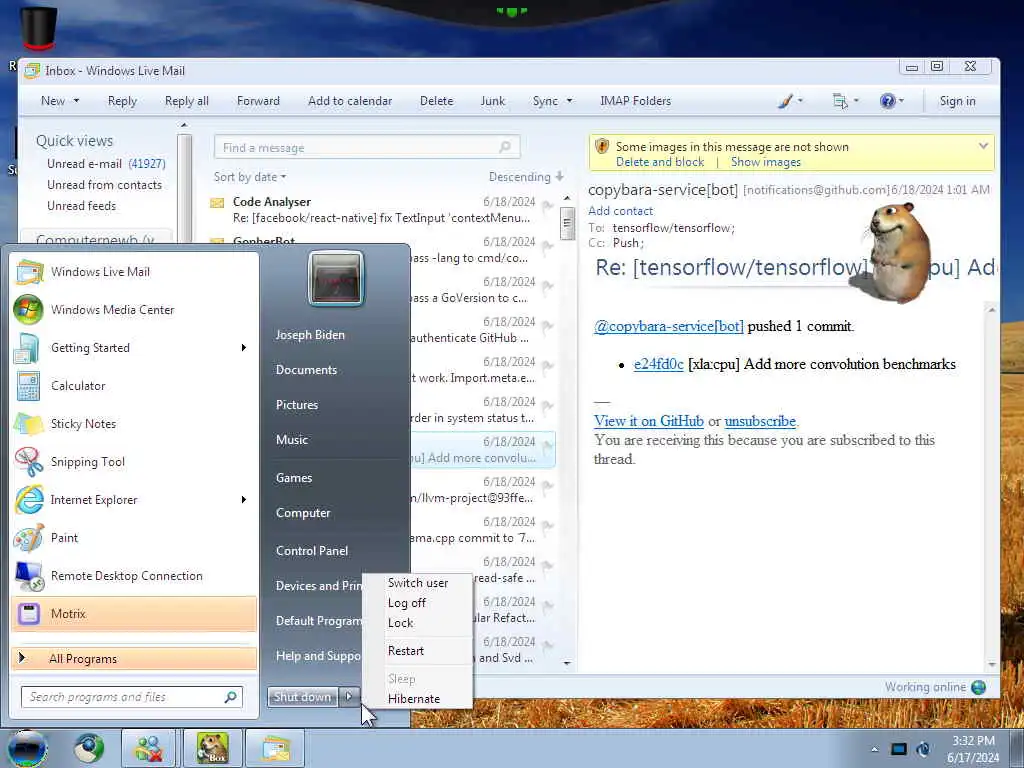Open the recycle bin desktop icon

tap(39, 27)
